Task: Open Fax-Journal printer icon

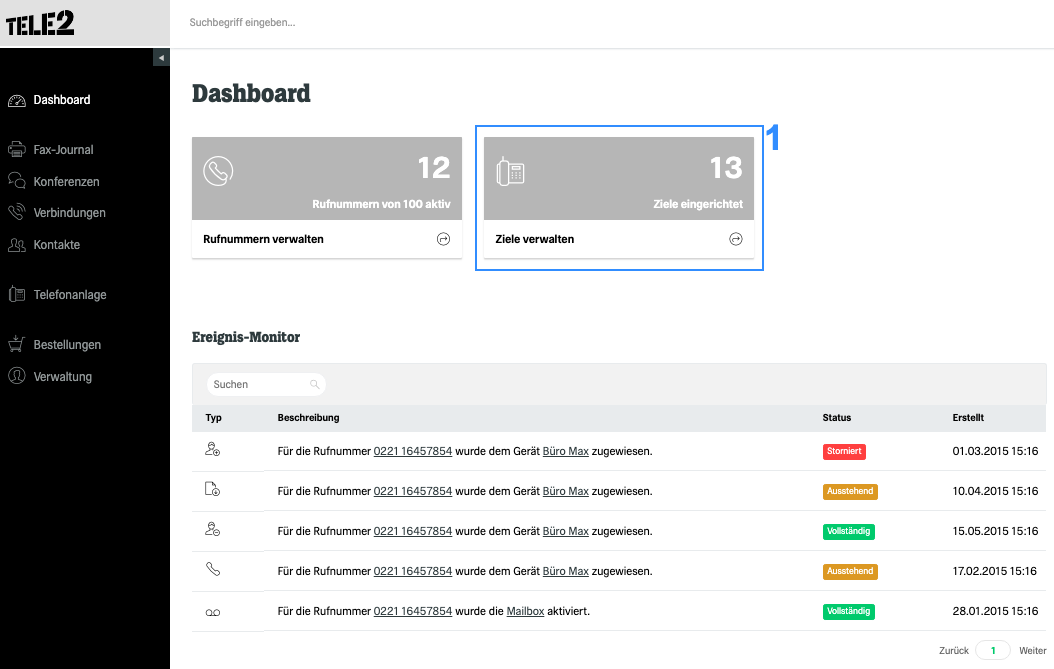Action: [x=17, y=149]
